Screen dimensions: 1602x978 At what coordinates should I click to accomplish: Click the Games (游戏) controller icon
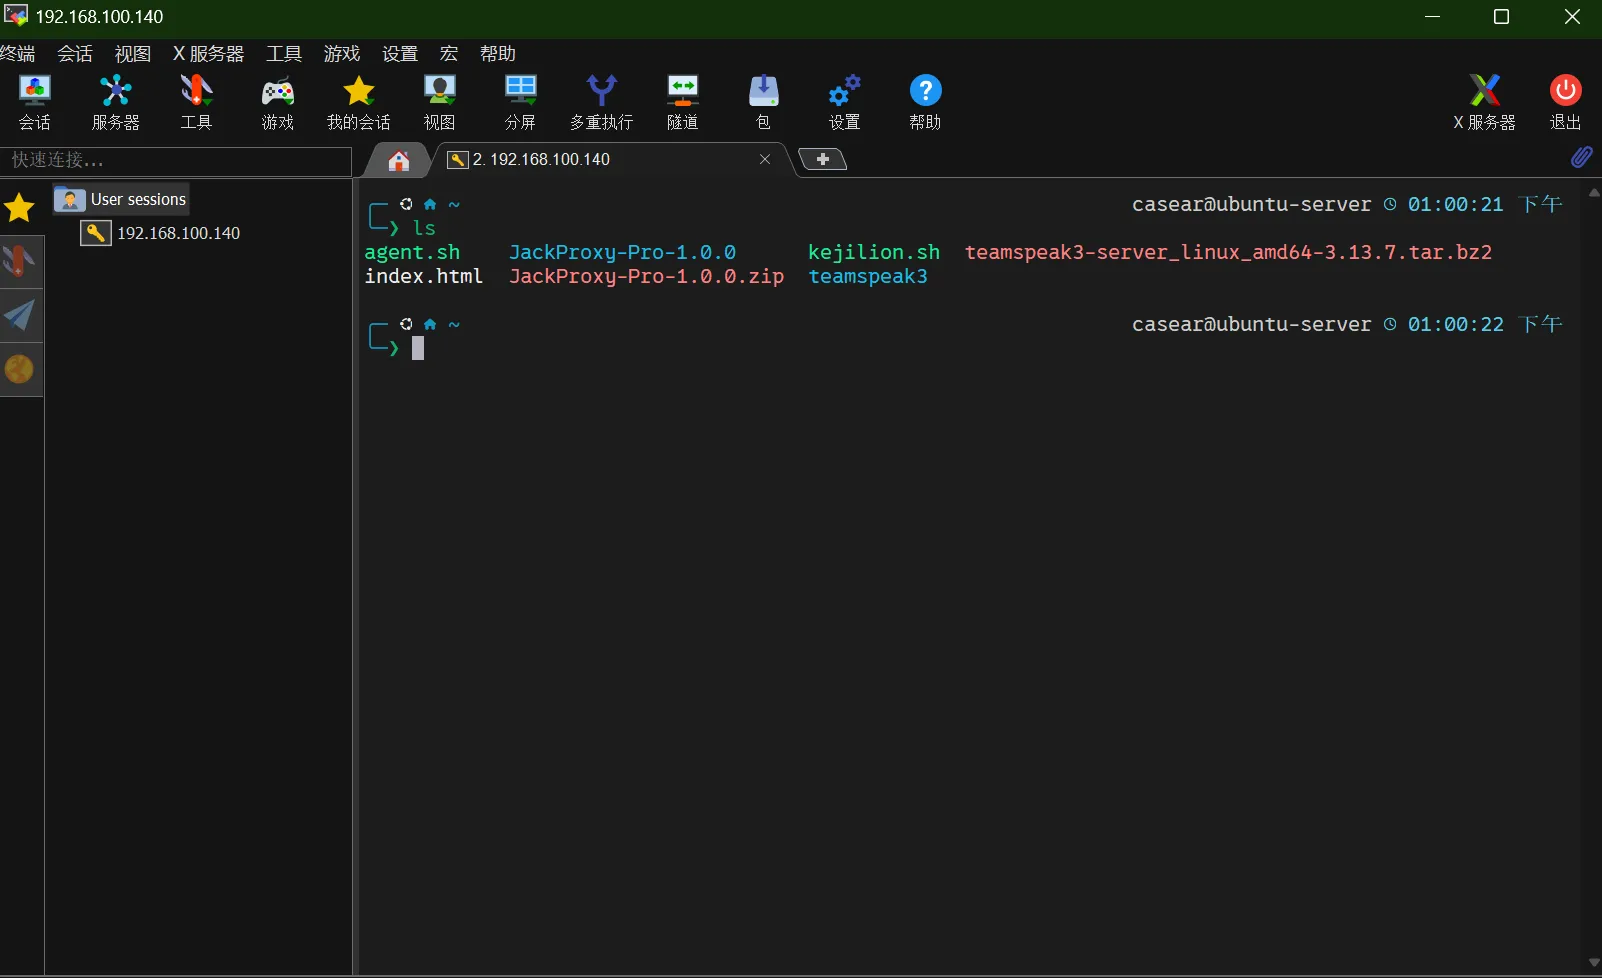coord(277,102)
